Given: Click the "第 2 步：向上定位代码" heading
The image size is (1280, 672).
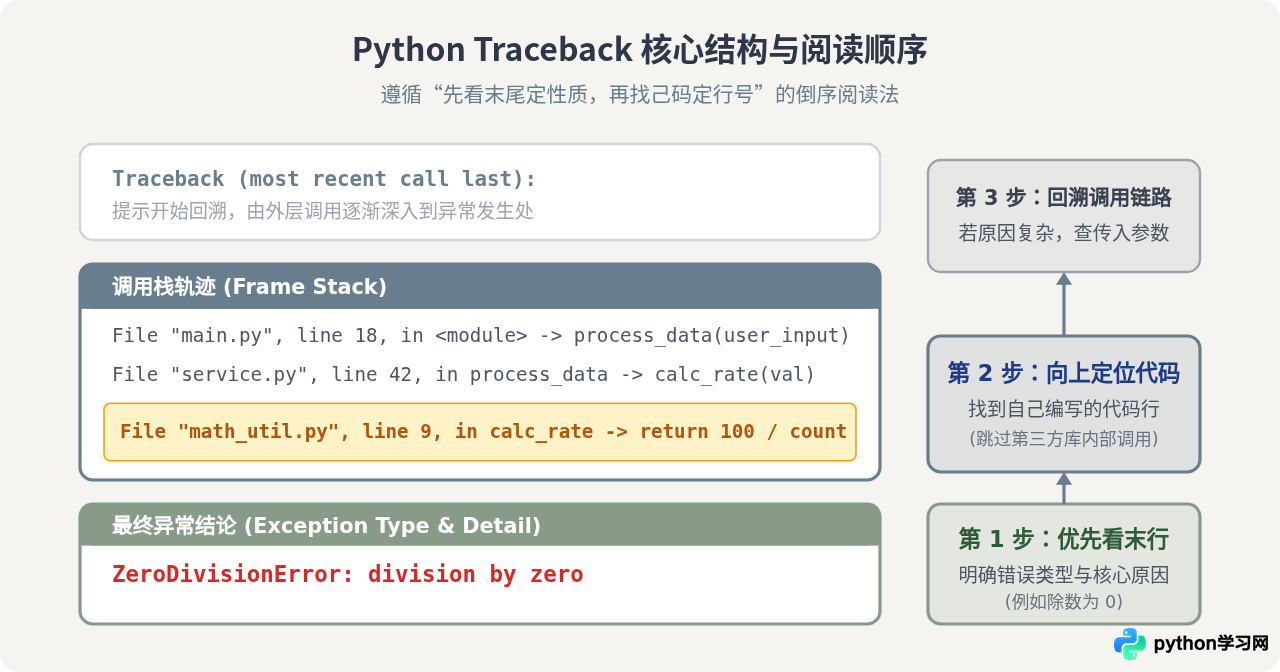Looking at the screenshot, I should (1064, 374).
